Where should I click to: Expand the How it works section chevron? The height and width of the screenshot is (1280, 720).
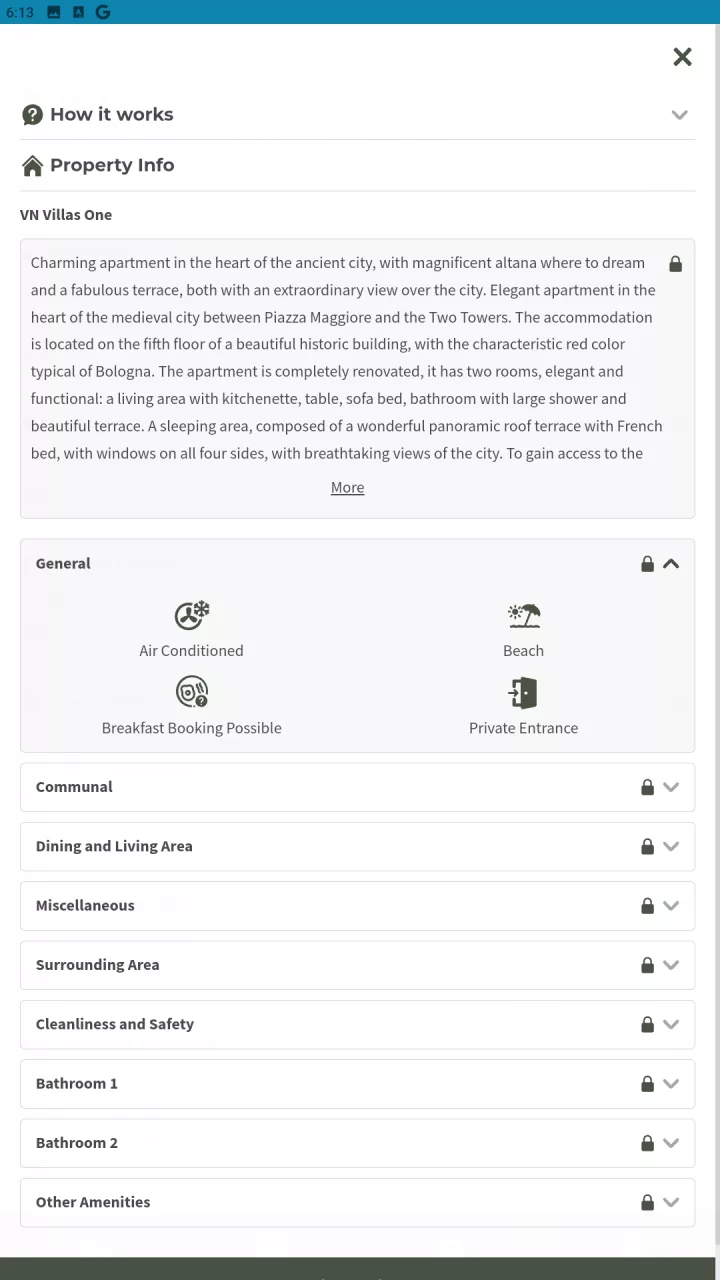tap(680, 115)
